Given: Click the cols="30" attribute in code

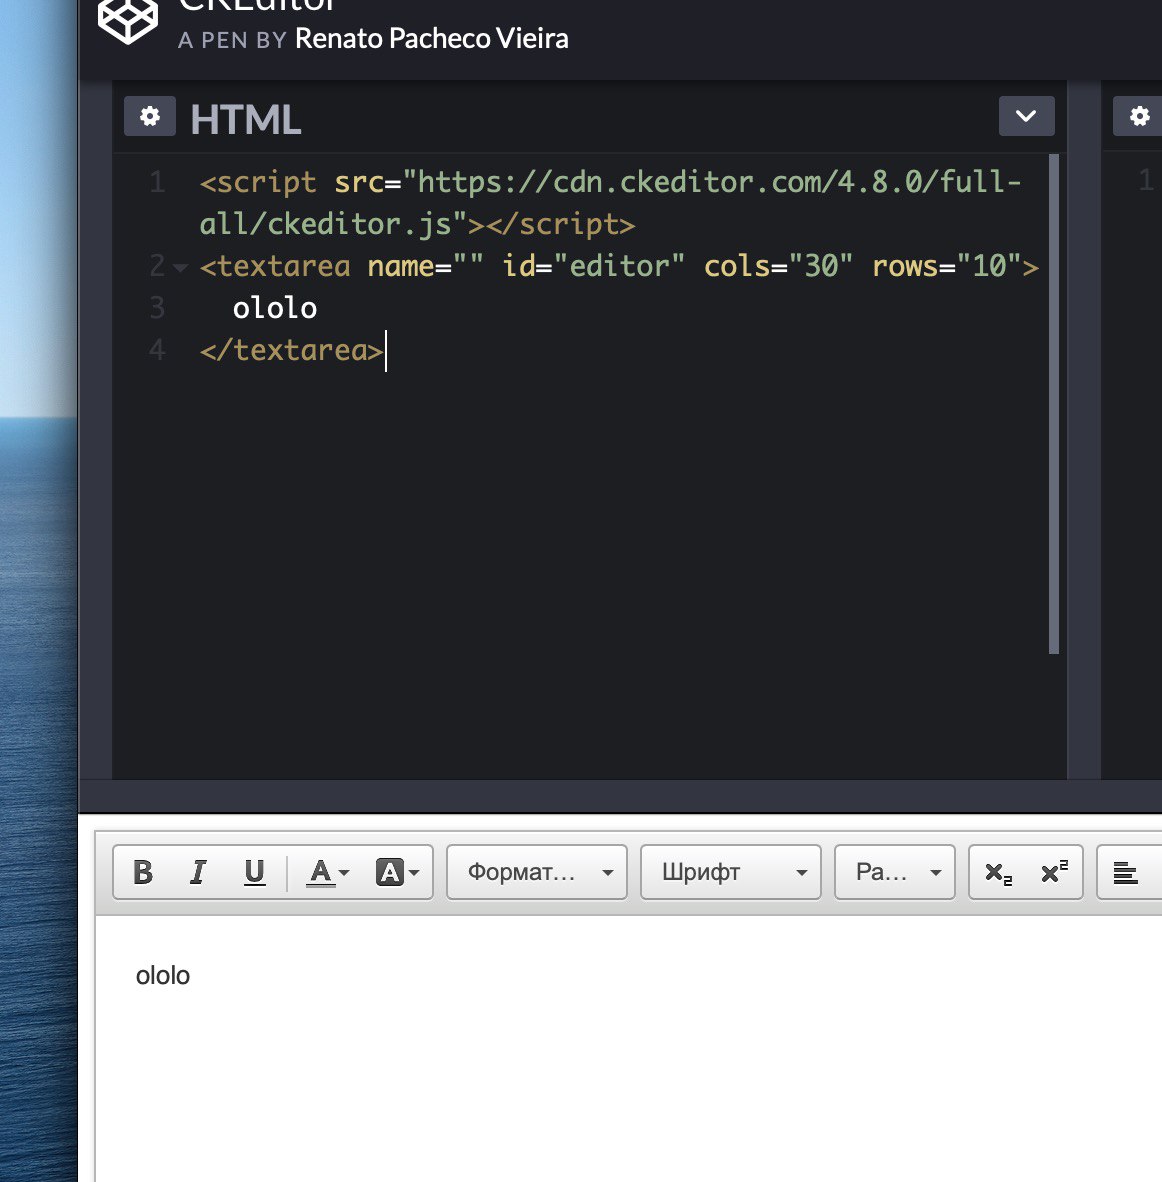Looking at the screenshot, I should [778, 266].
